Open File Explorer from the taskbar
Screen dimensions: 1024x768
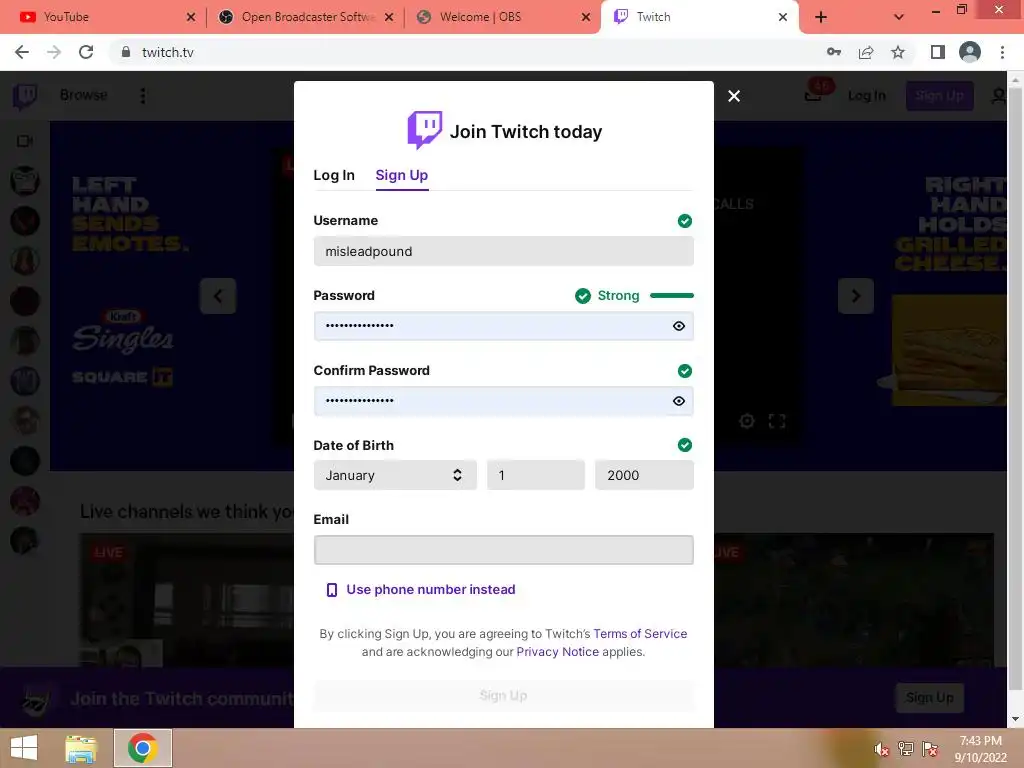click(81, 748)
